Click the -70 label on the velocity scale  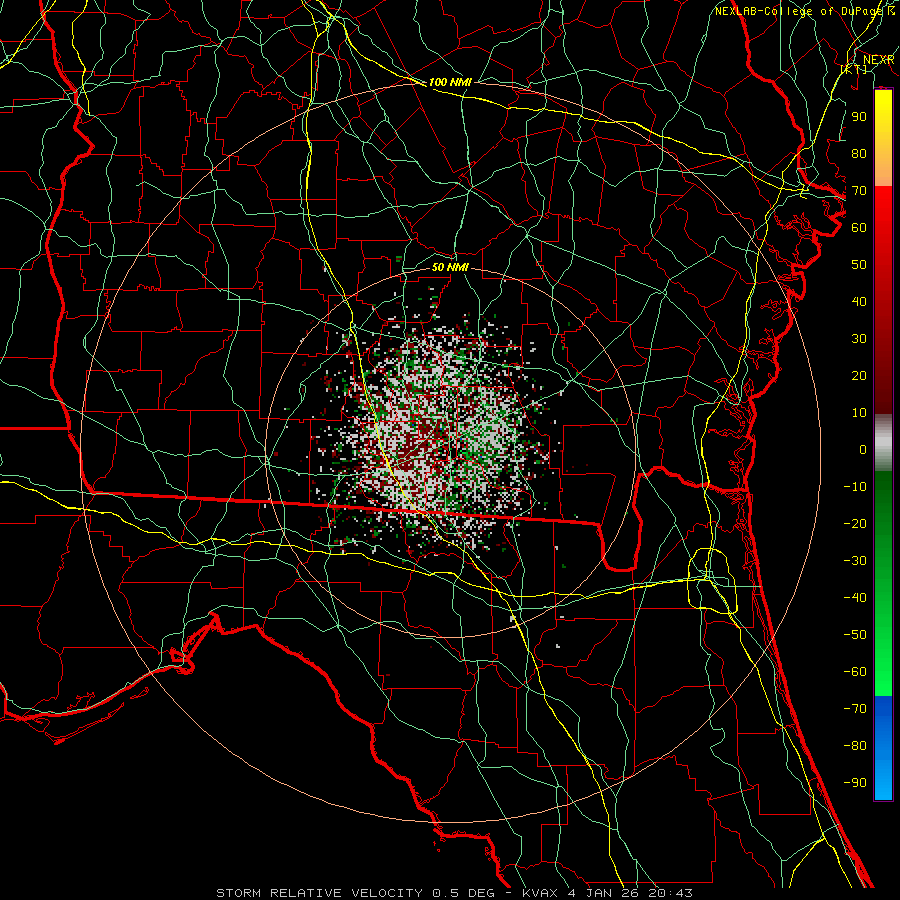(855, 709)
